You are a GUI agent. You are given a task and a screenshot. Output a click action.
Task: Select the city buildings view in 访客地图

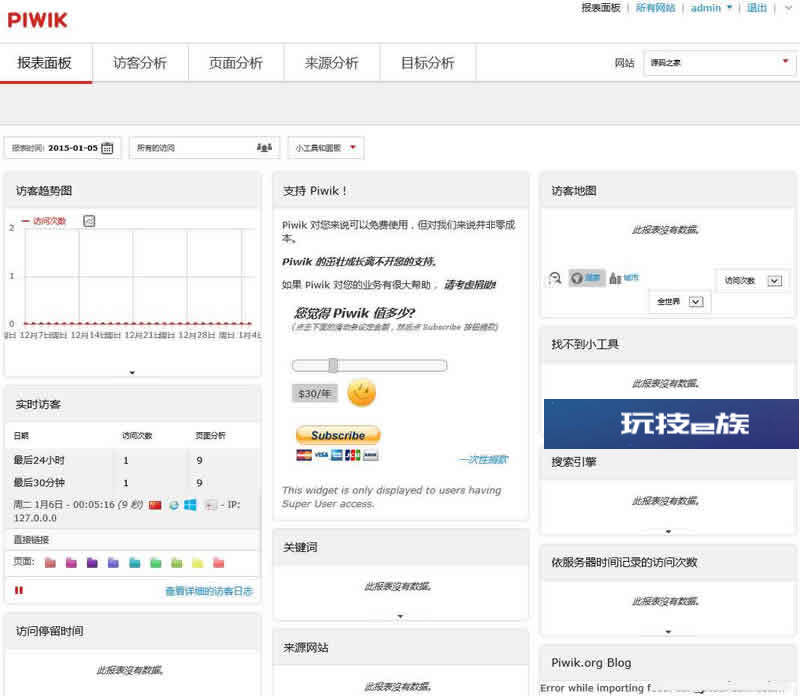[623, 278]
